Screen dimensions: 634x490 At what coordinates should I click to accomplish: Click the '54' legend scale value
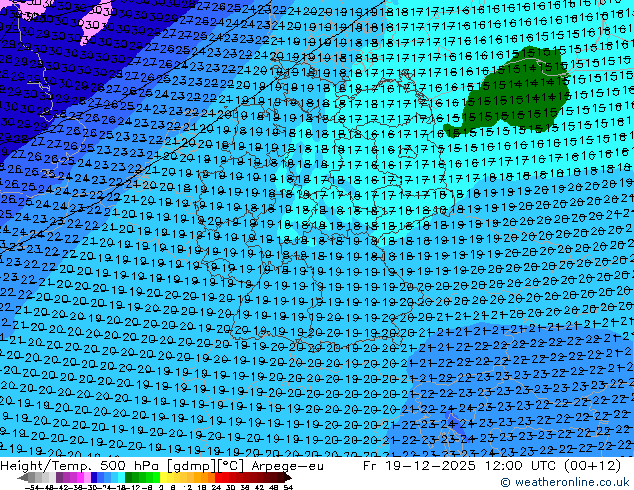(288, 487)
